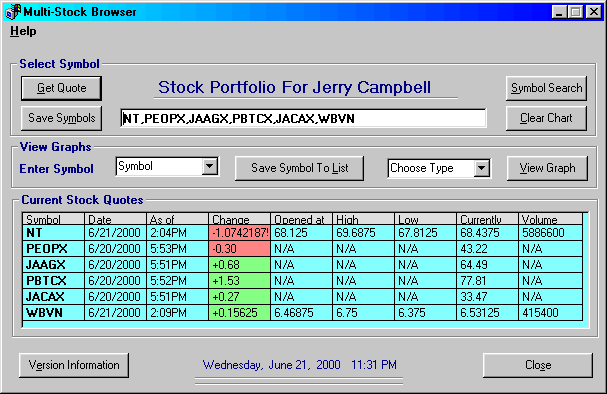Click the 5886600 volume value
The width and height of the screenshot is (607, 394).
coord(550,233)
